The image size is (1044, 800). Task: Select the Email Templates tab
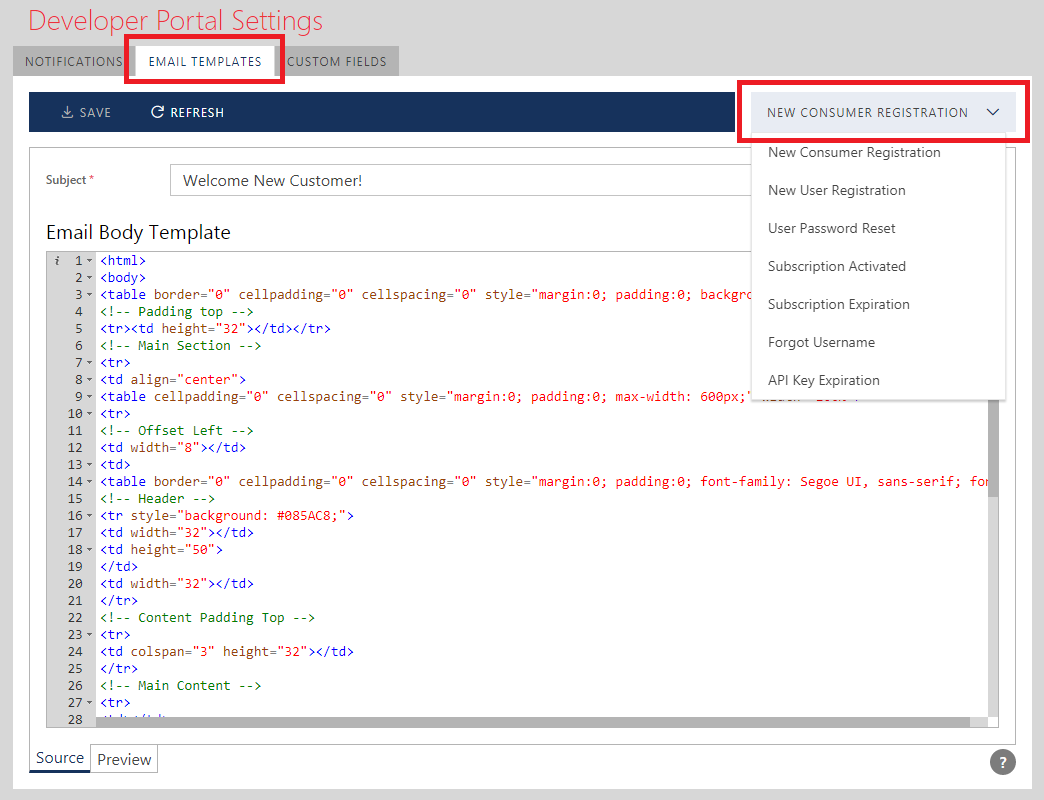tap(205, 61)
